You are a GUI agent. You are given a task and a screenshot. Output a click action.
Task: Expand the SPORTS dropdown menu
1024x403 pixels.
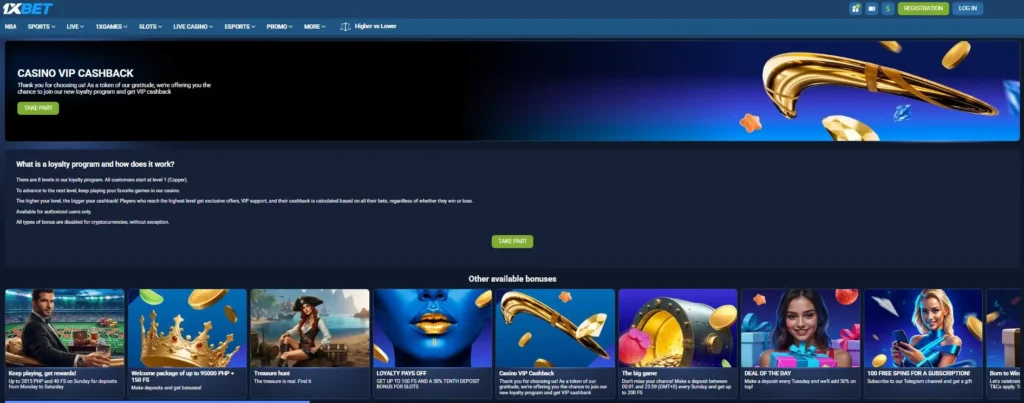(41, 27)
